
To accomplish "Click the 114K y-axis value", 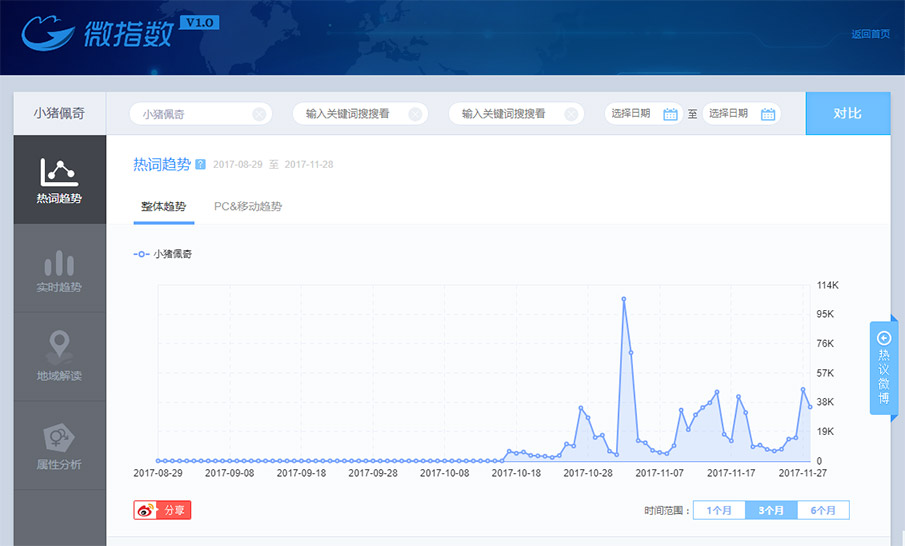I will (x=828, y=285).
